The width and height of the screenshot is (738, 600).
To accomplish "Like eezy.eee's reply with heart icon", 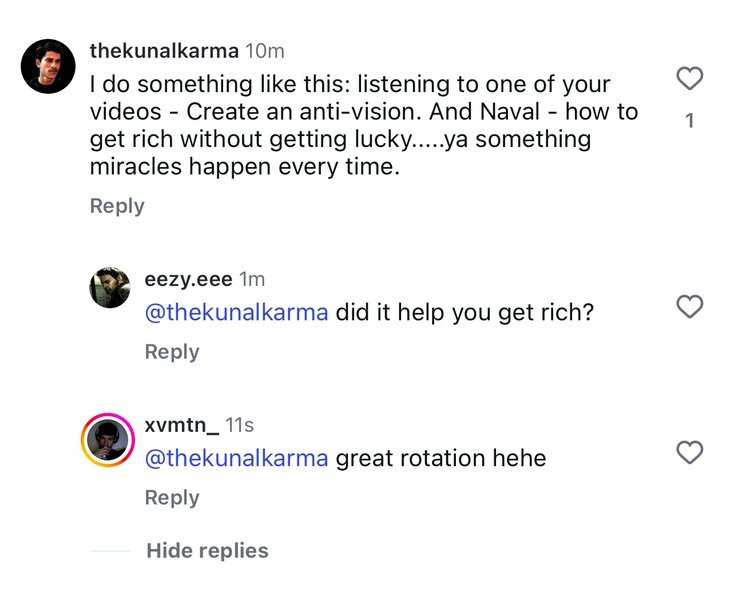I will (x=690, y=307).
